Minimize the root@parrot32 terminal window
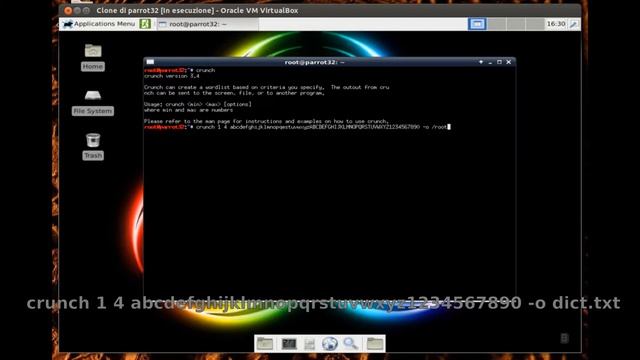This screenshot has height=360, width=640. click(x=490, y=62)
